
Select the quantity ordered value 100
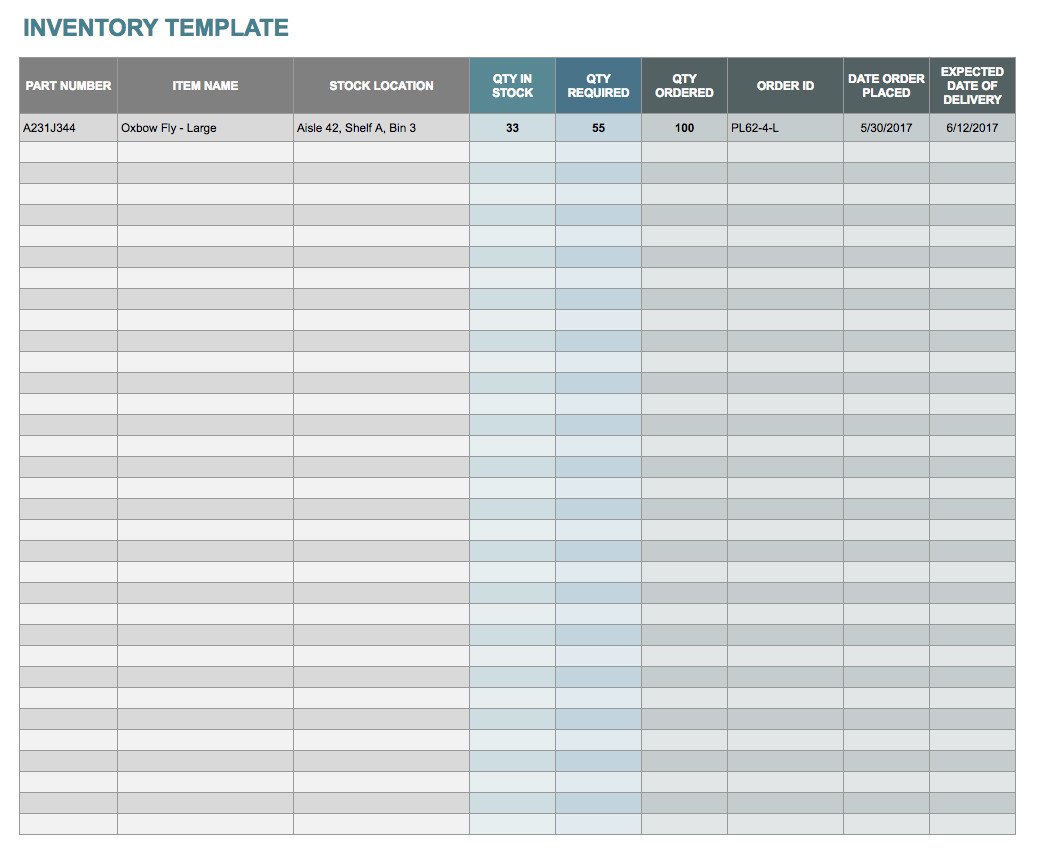(x=684, y=128)
